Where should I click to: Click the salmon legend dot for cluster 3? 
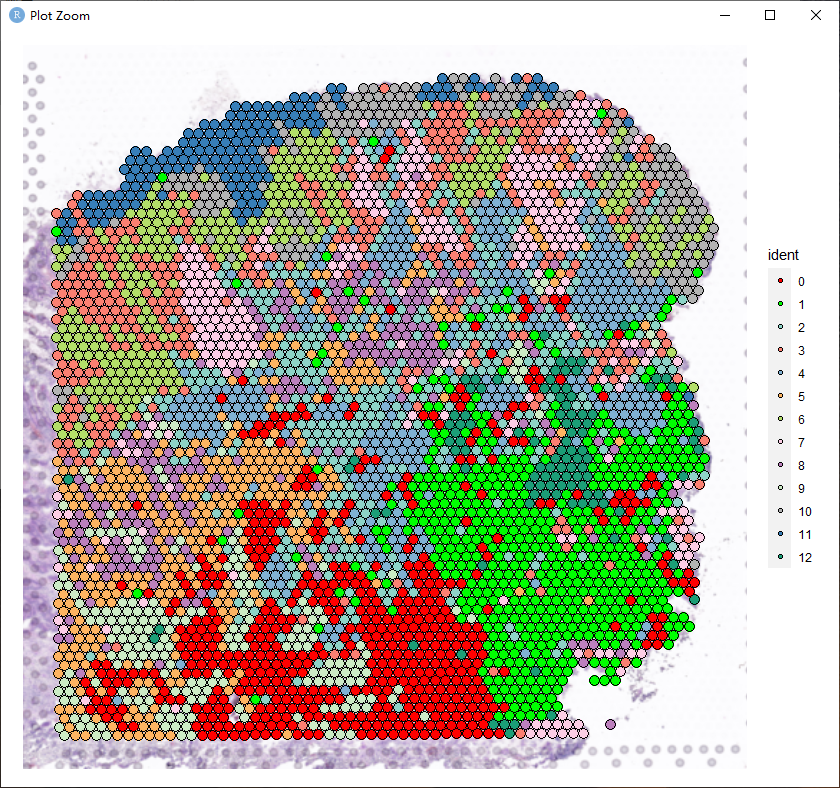[781, 350]
